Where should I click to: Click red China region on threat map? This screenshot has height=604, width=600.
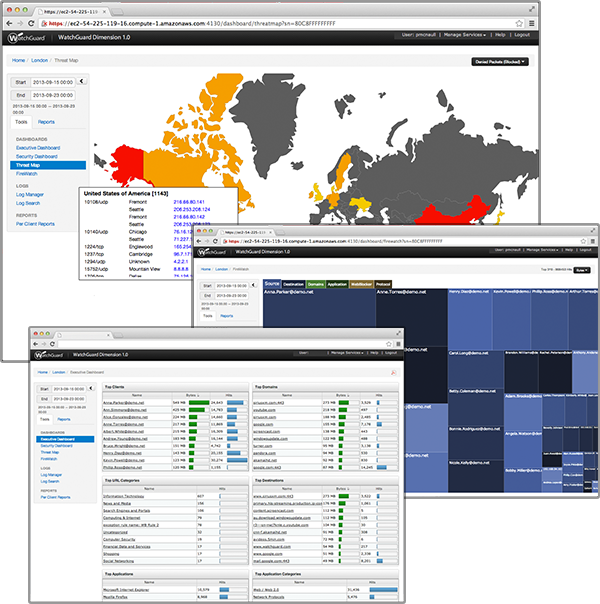pos(454,214)
